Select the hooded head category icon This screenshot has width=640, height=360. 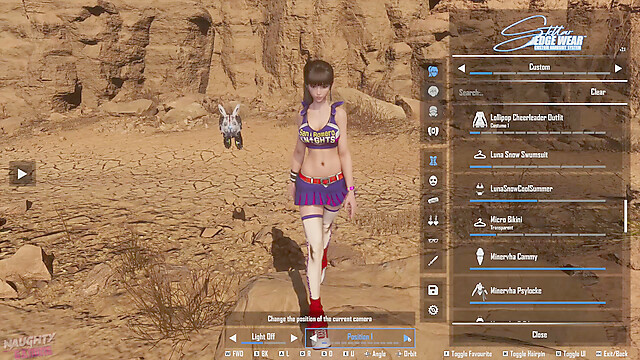click(433, 111)
